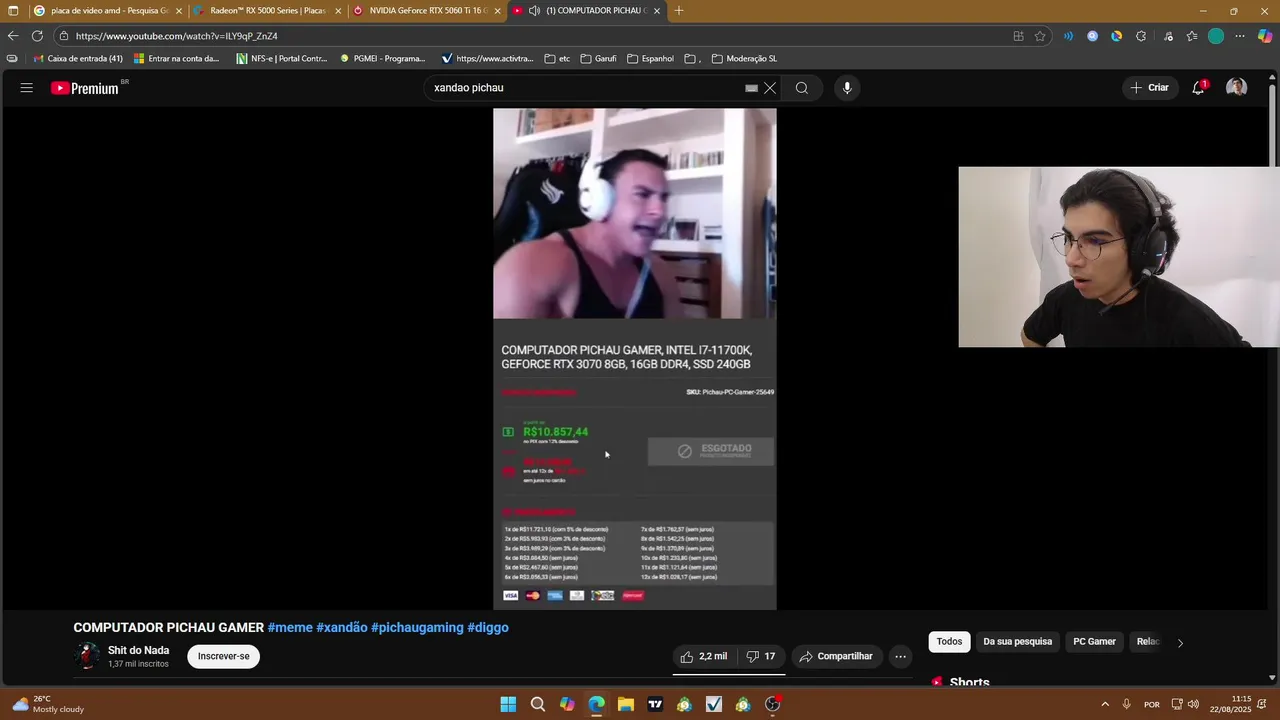
Task: Open the NFS-e Portal Contr... bookmark
Action: 282,58
